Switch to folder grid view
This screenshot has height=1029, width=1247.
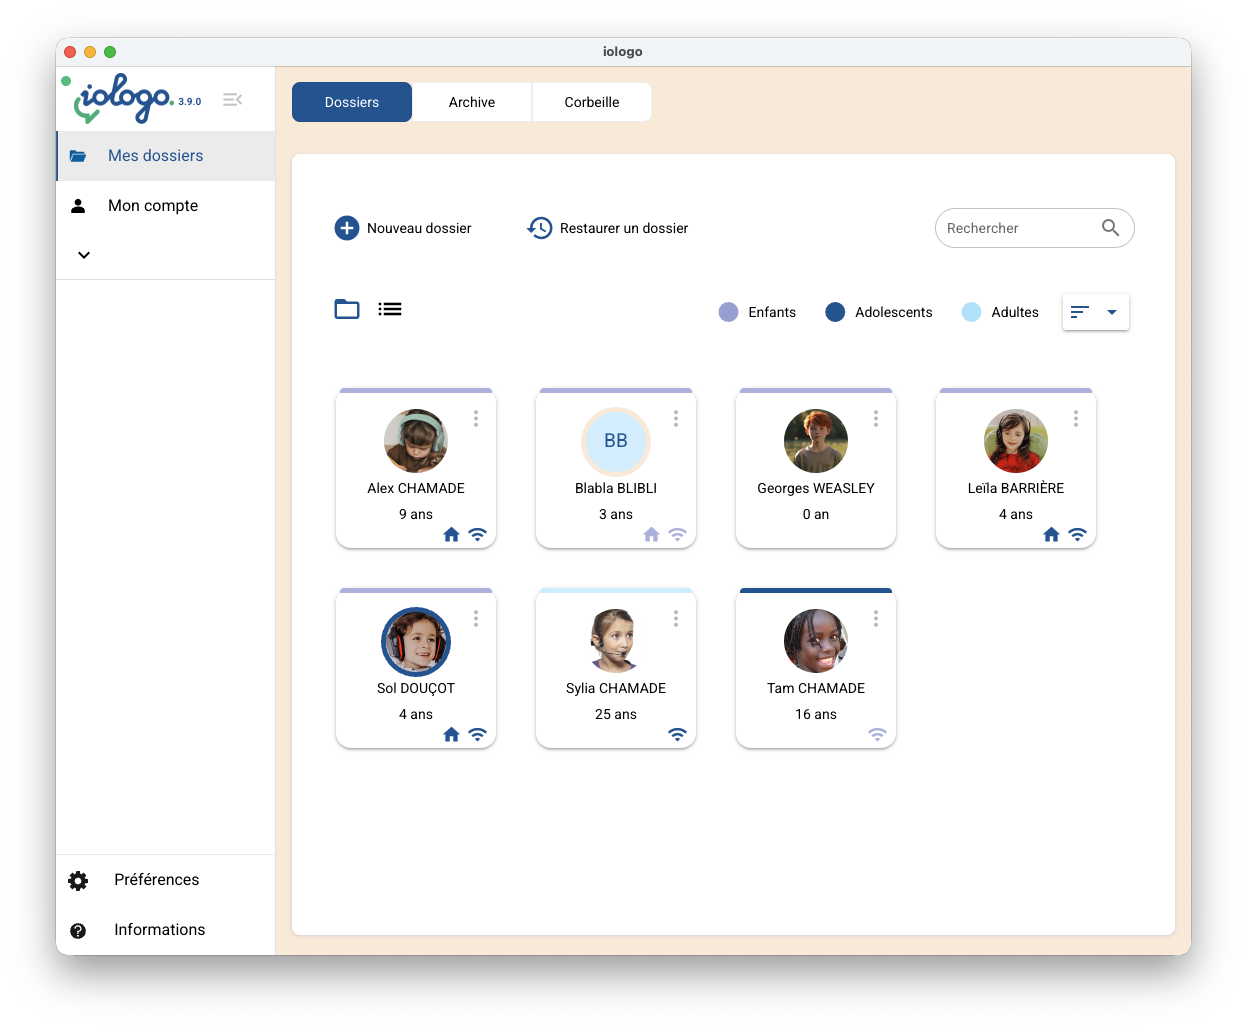[347, 309]
